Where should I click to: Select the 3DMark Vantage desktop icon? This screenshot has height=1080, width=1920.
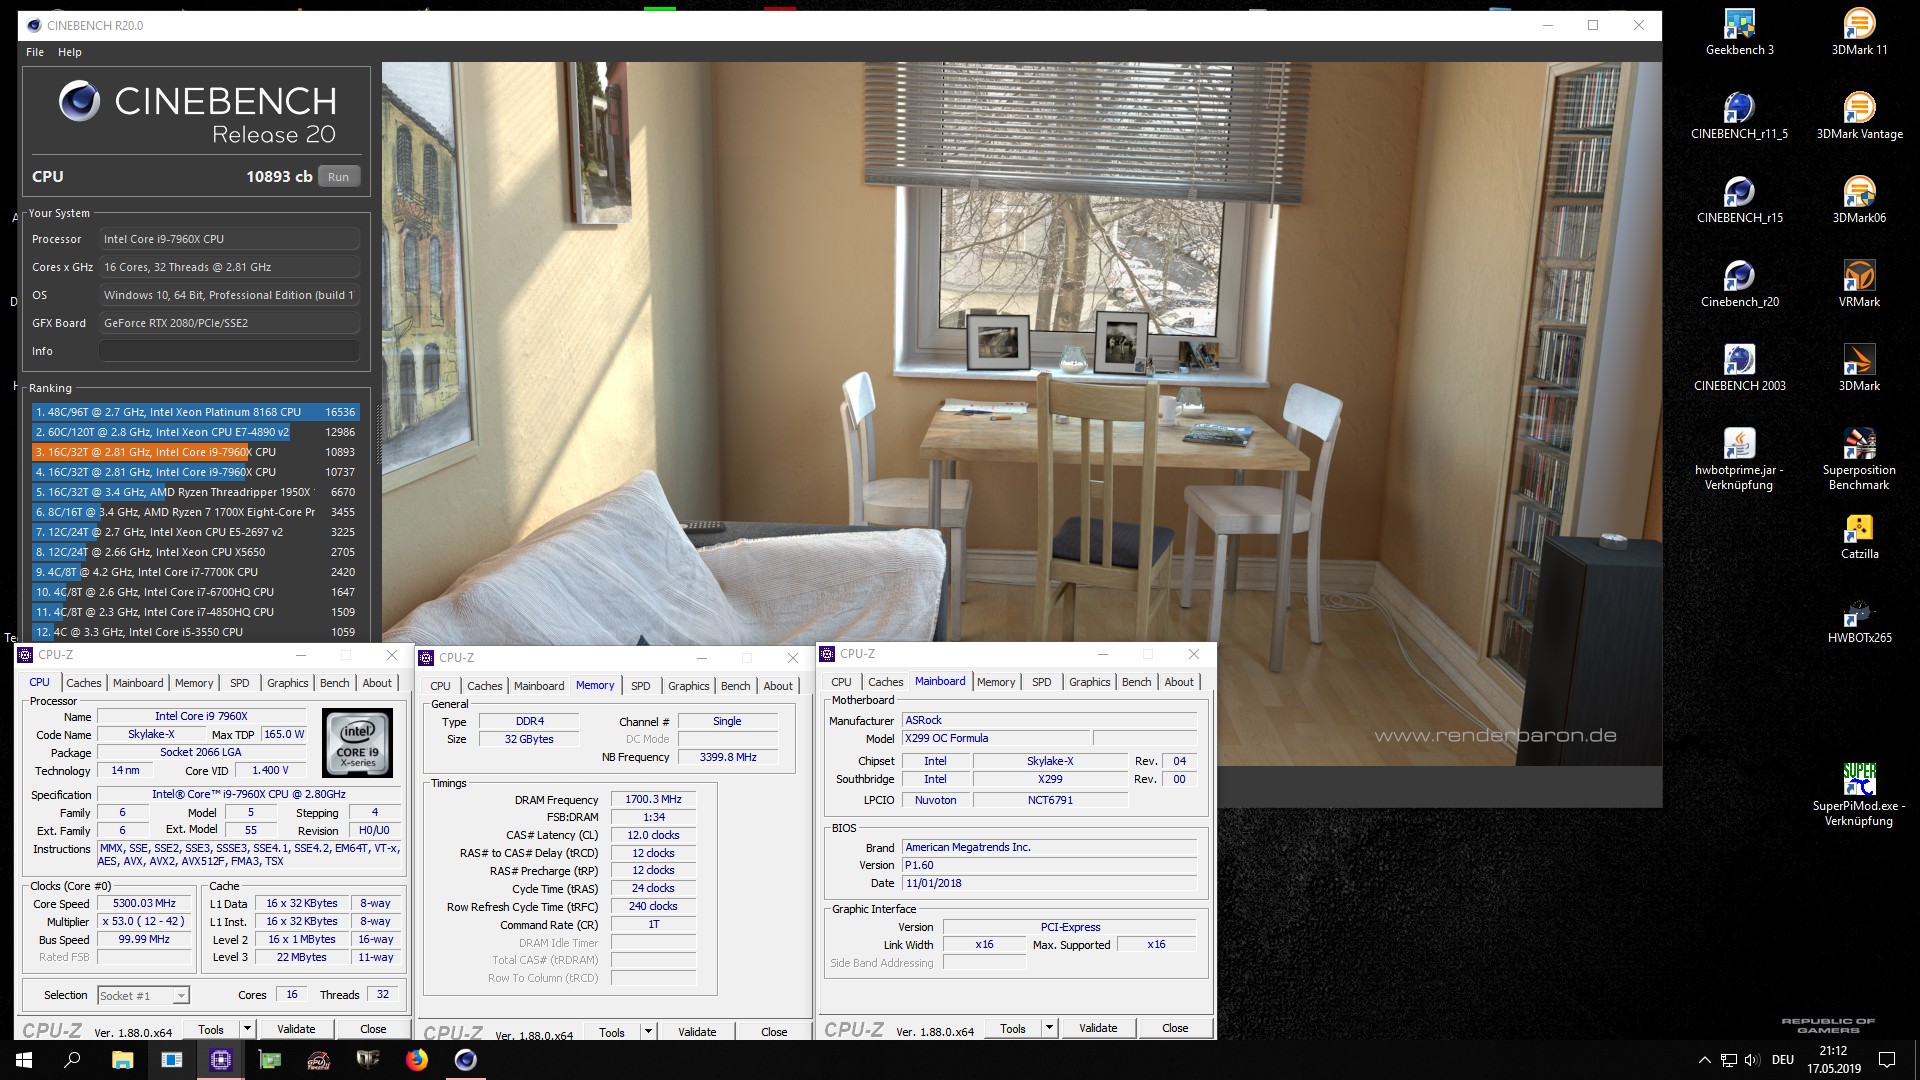[x=1859, y=116]
